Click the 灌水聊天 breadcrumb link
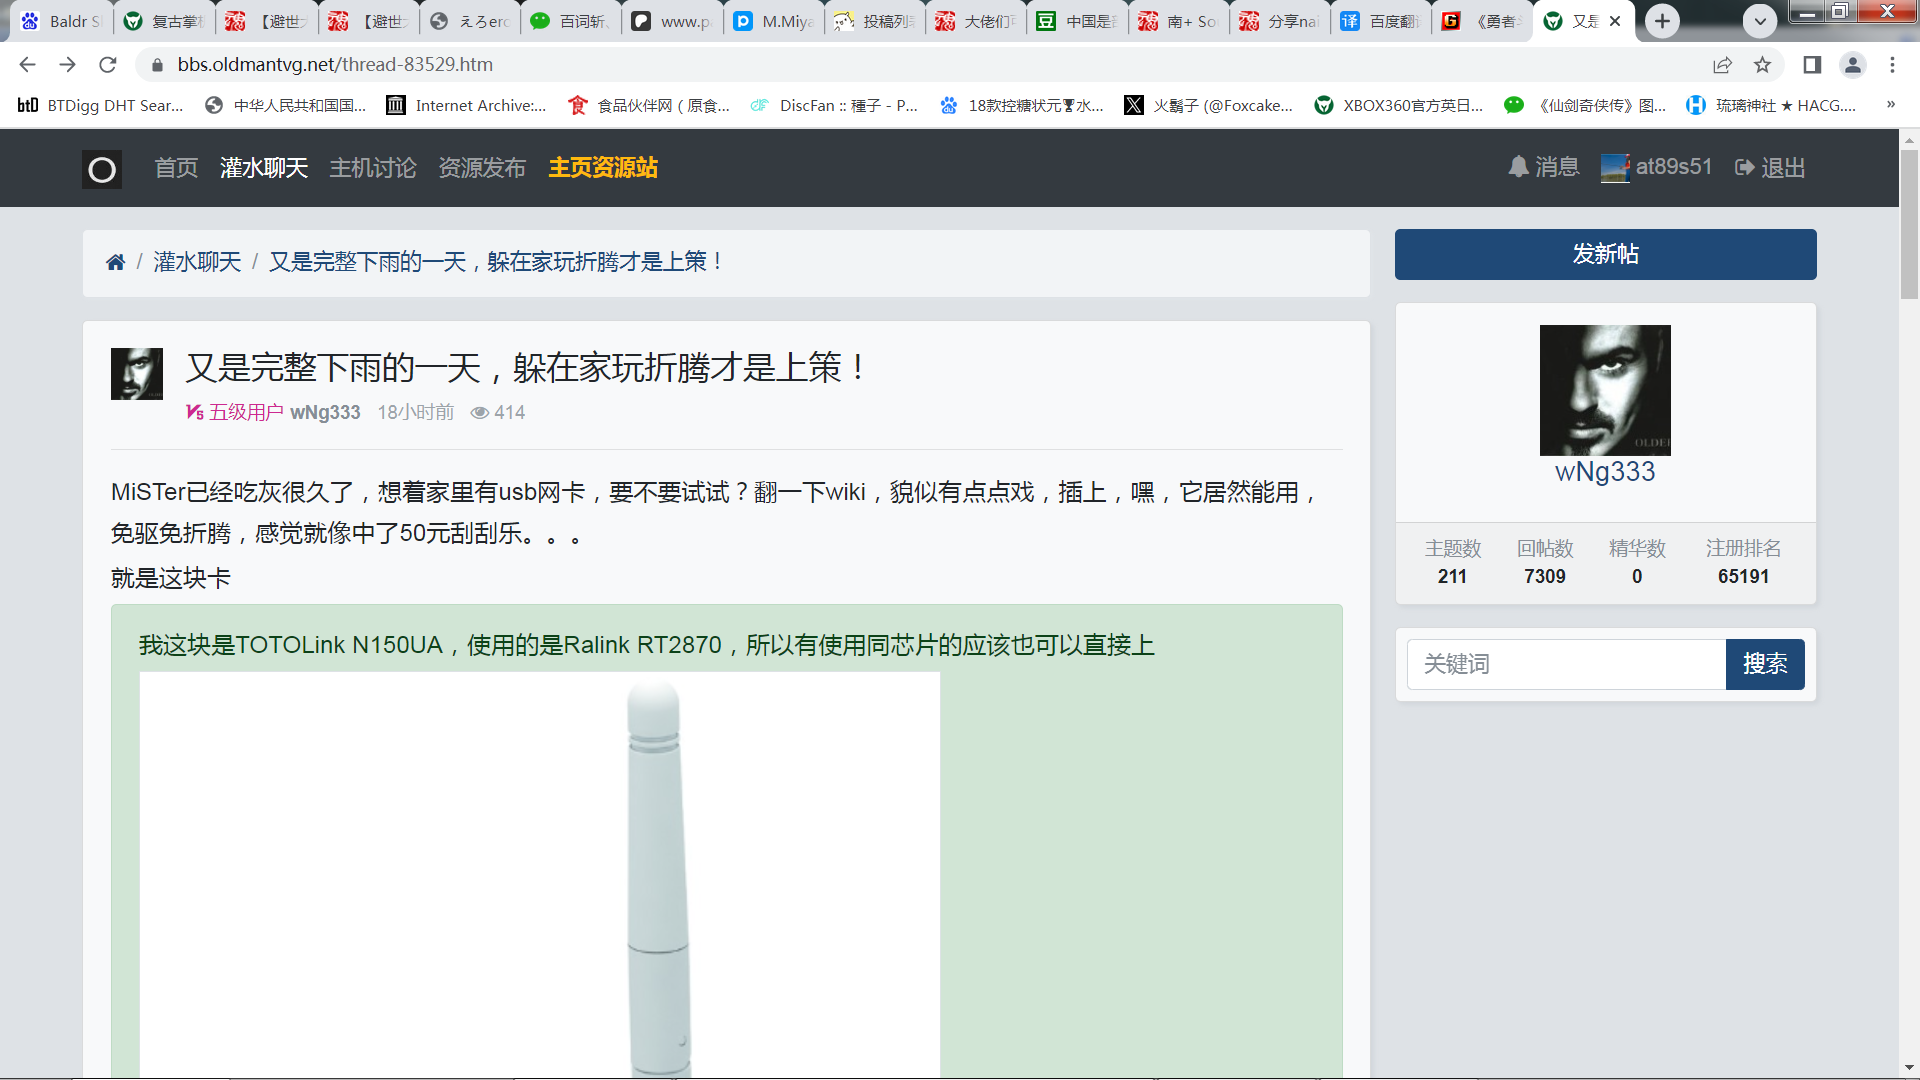Viewport: 1920px width, 1080px height. pos(197,262)
